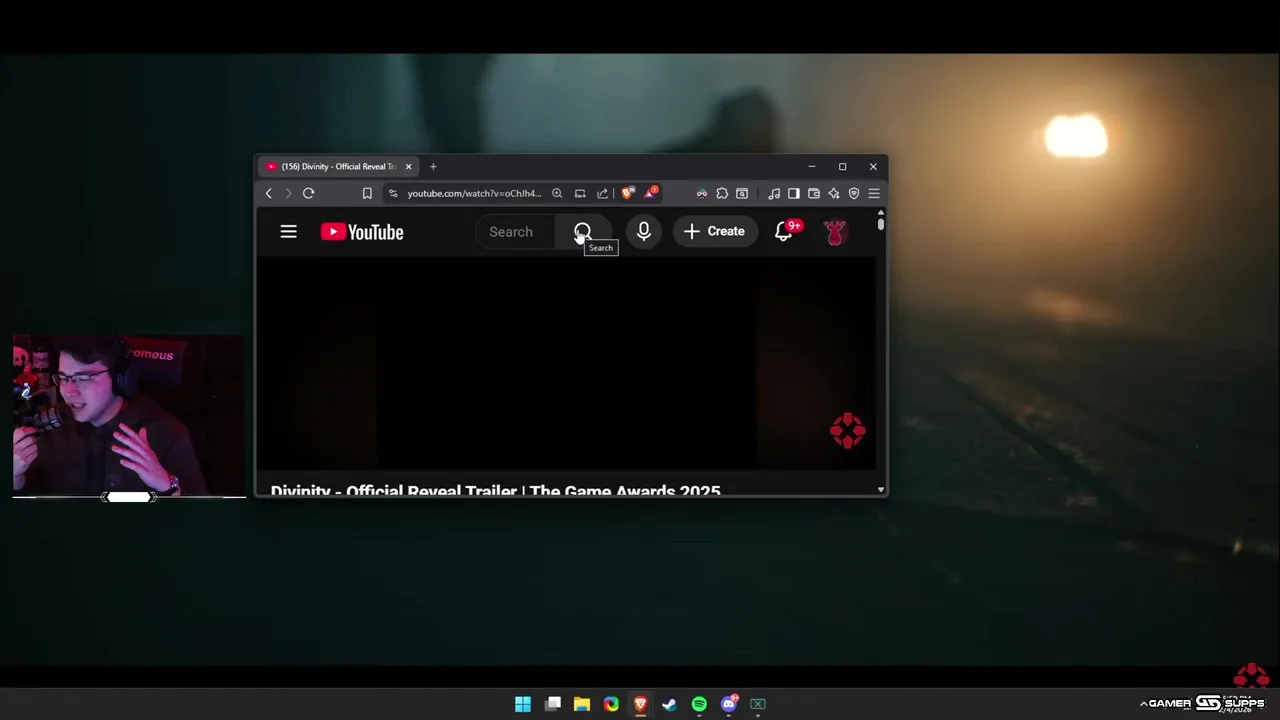Click the youtube.com URL address field
This screenshot has width=1280, height=720.
click(474, 193)
